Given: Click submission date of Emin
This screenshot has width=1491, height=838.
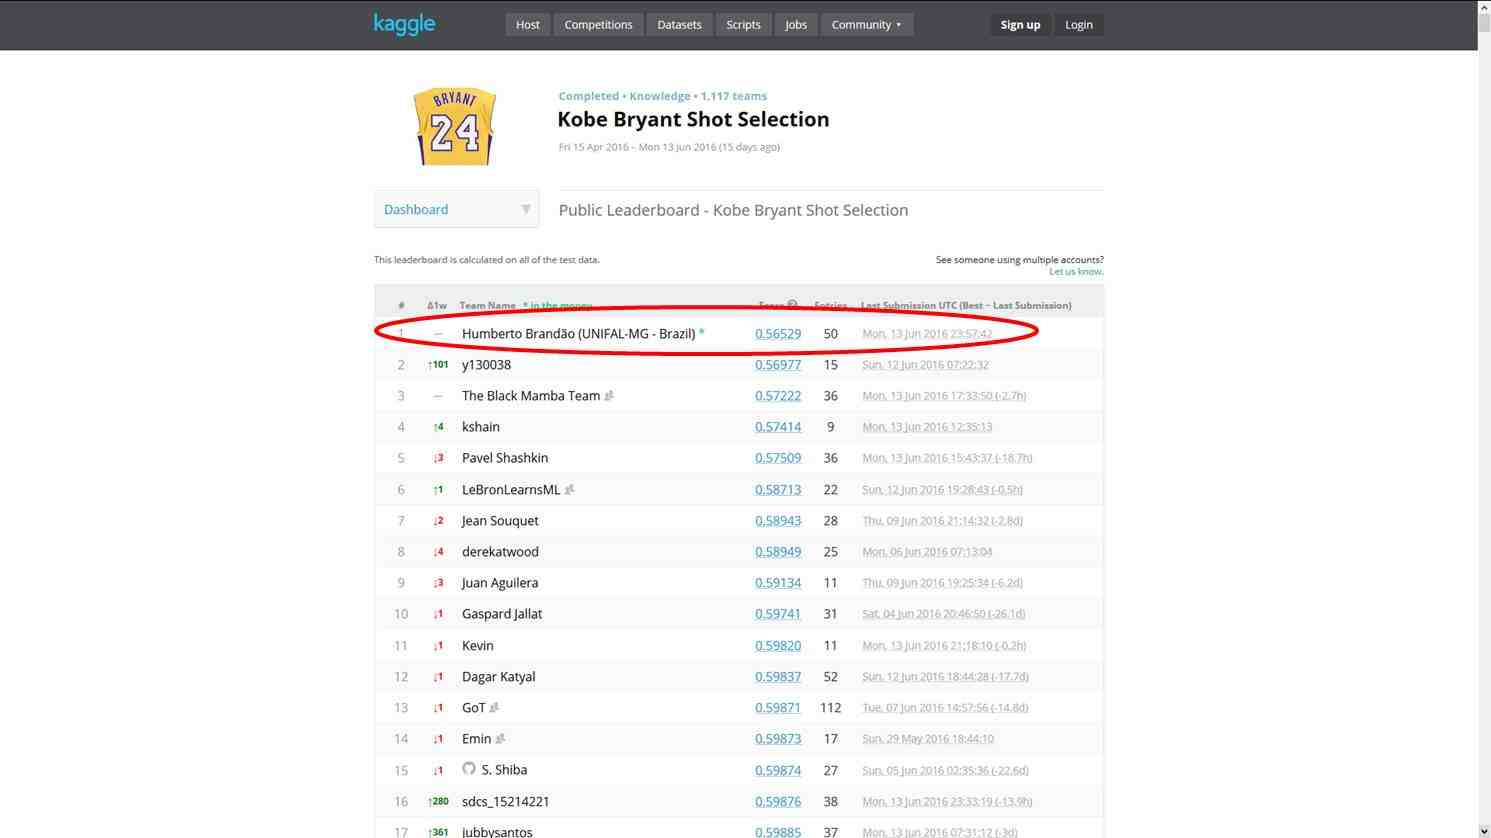Looking at the screenshot, I should coord(928,739).
